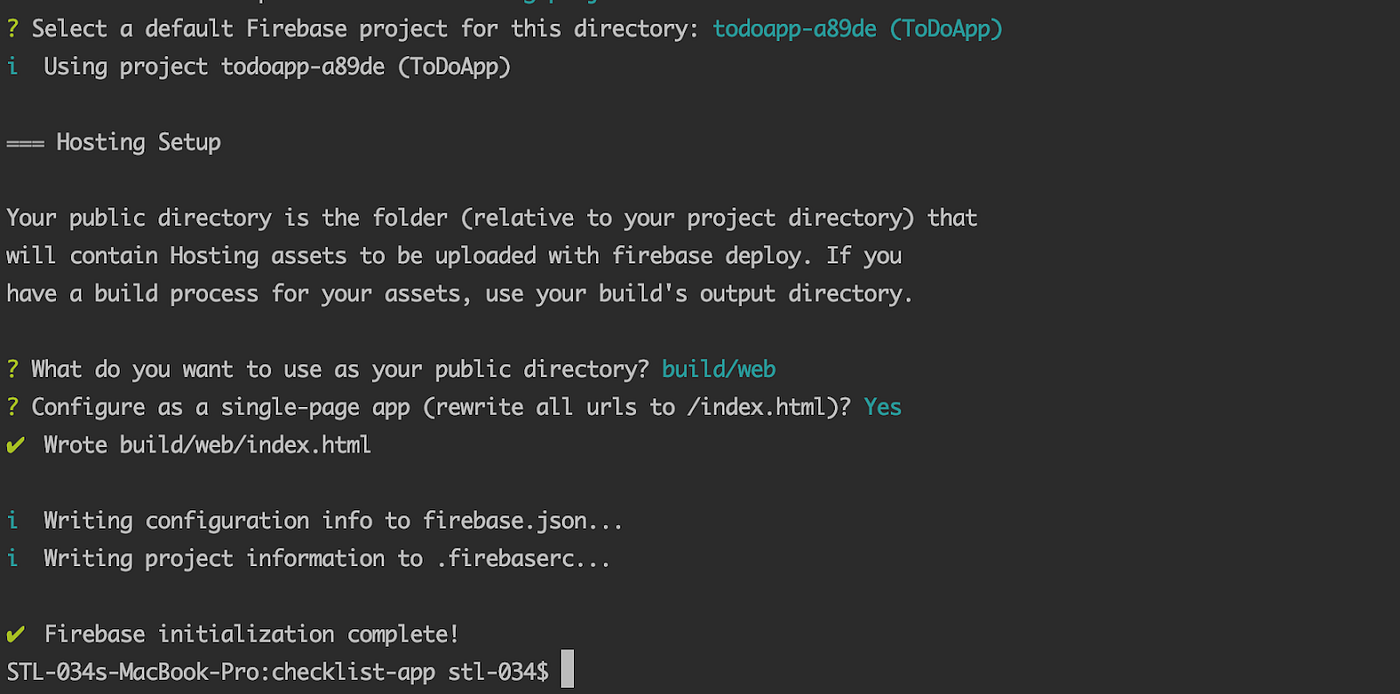Click the question mark before 'What do you want to use'
The image size is (1400, 694).
(12, 369)
